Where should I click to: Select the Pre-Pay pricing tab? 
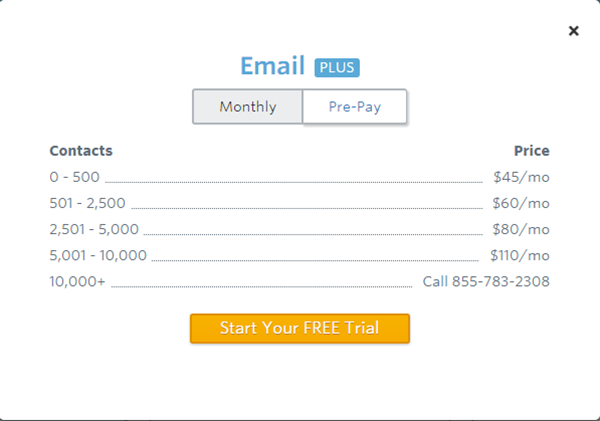354,107
